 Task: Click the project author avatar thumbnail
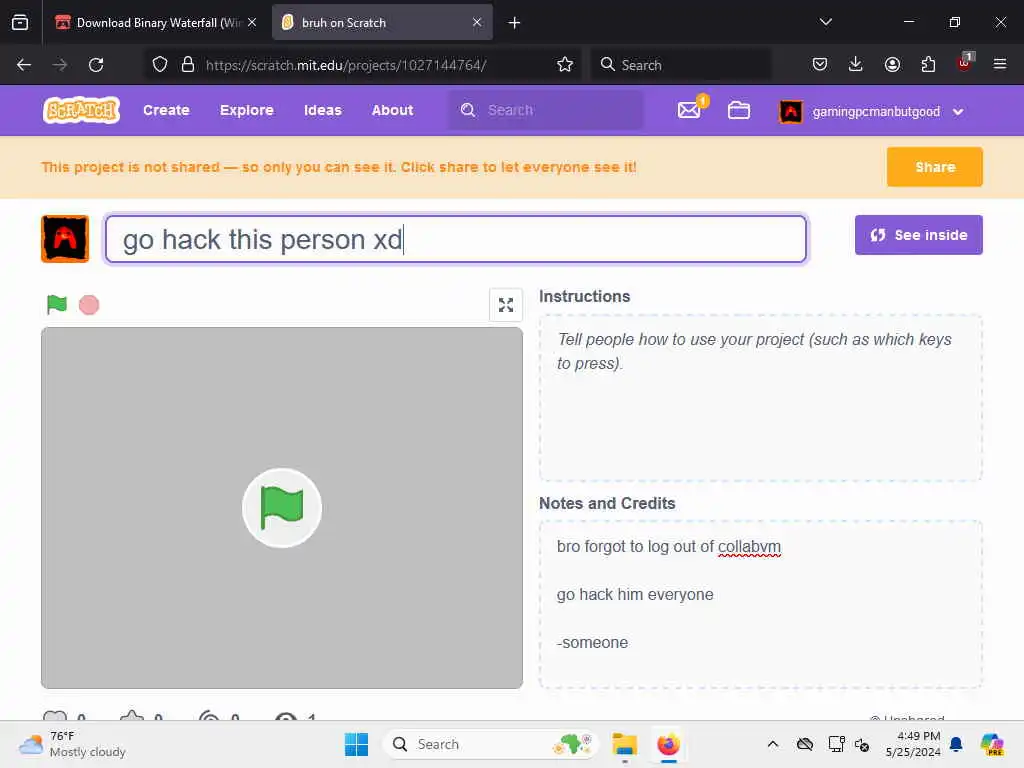tap(65, 238)
